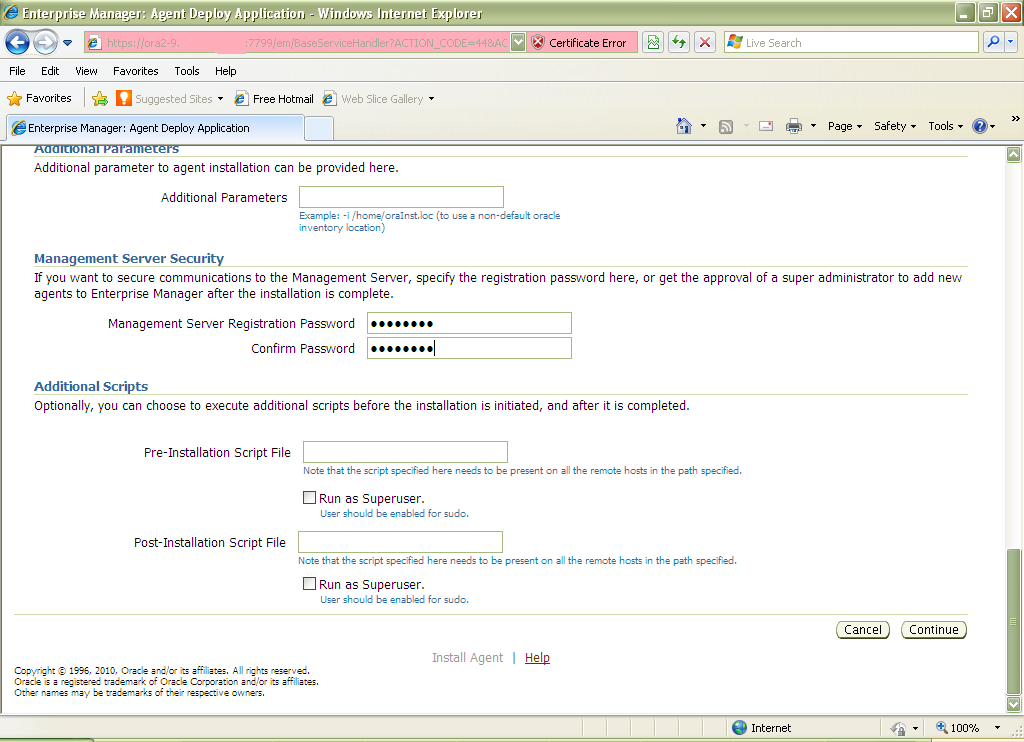
Task: Click the blue Help question icon
Action: click(980, 126)
